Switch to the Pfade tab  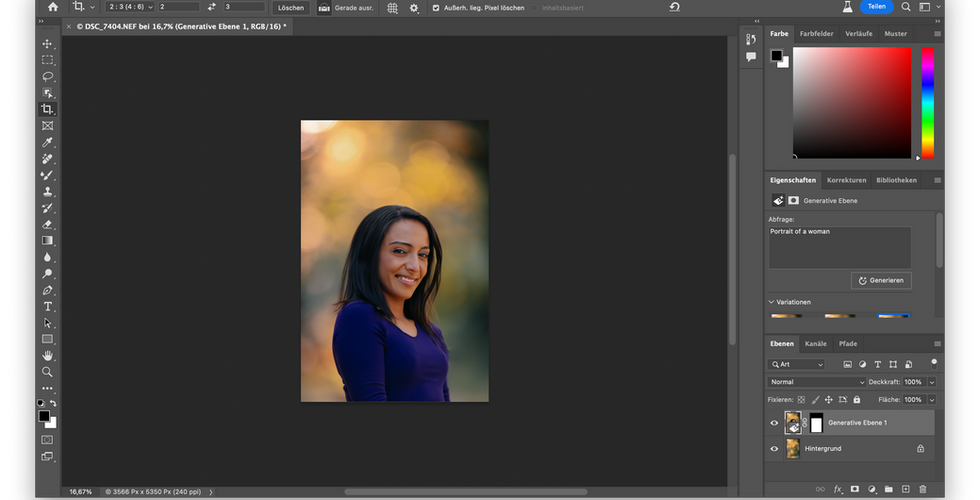coord(848,344)
